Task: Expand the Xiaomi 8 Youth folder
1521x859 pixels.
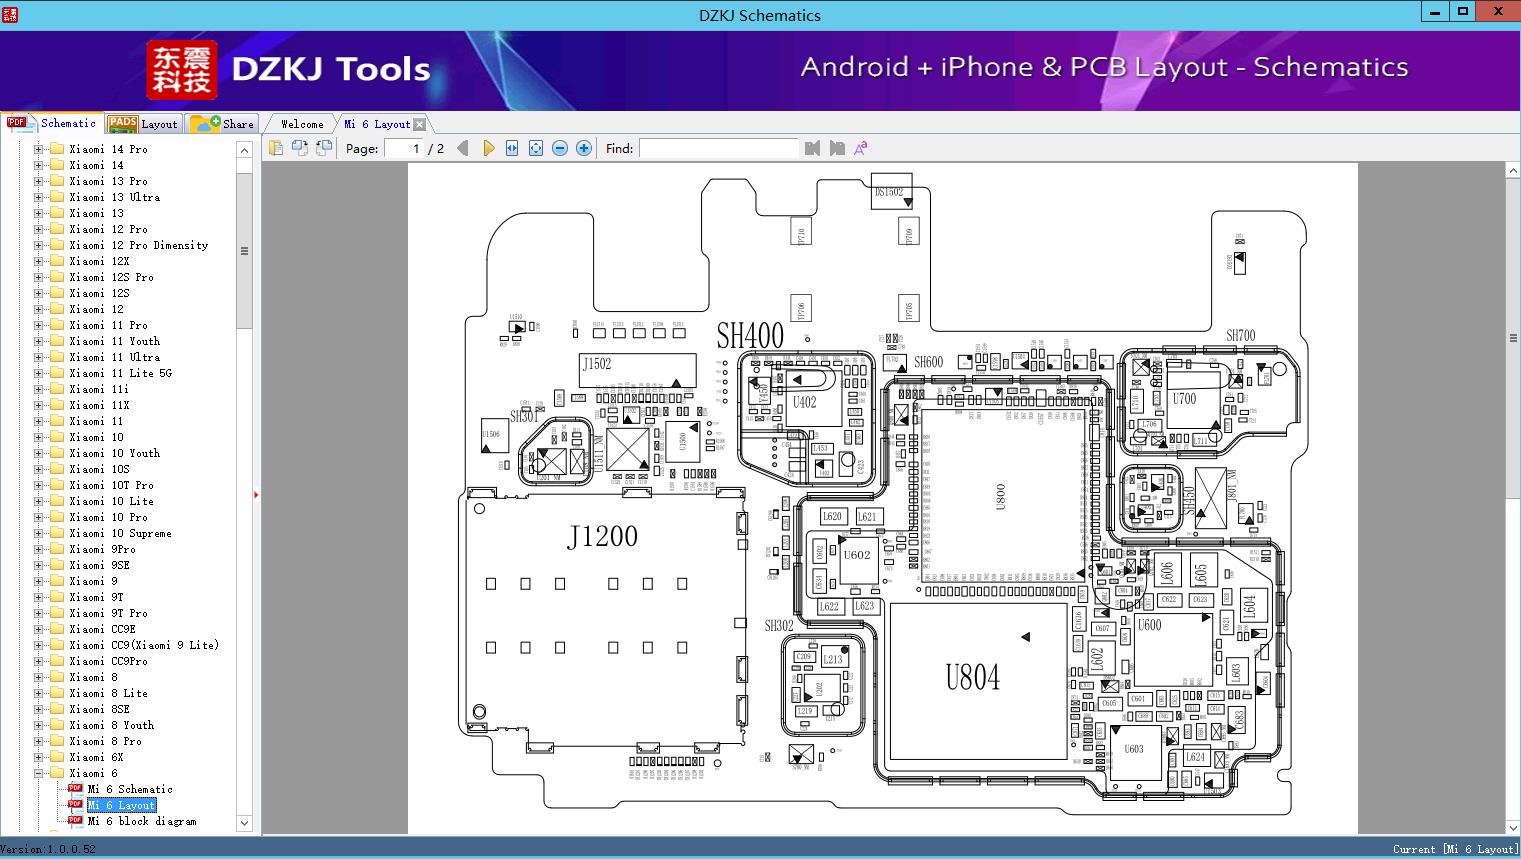Action: 38,725
